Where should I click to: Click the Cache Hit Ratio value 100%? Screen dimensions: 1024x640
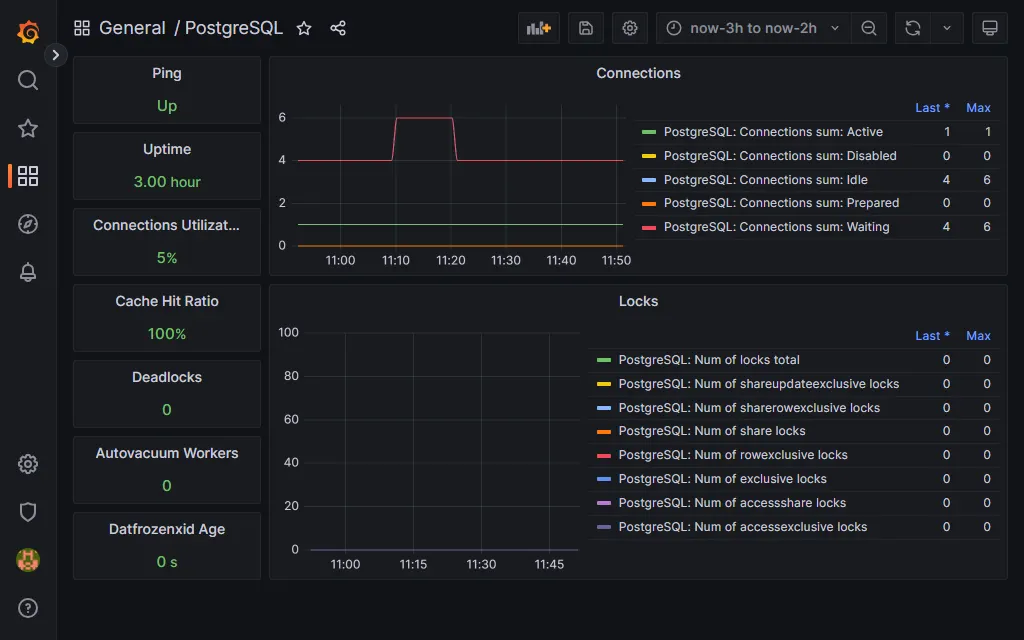[167, 334]
